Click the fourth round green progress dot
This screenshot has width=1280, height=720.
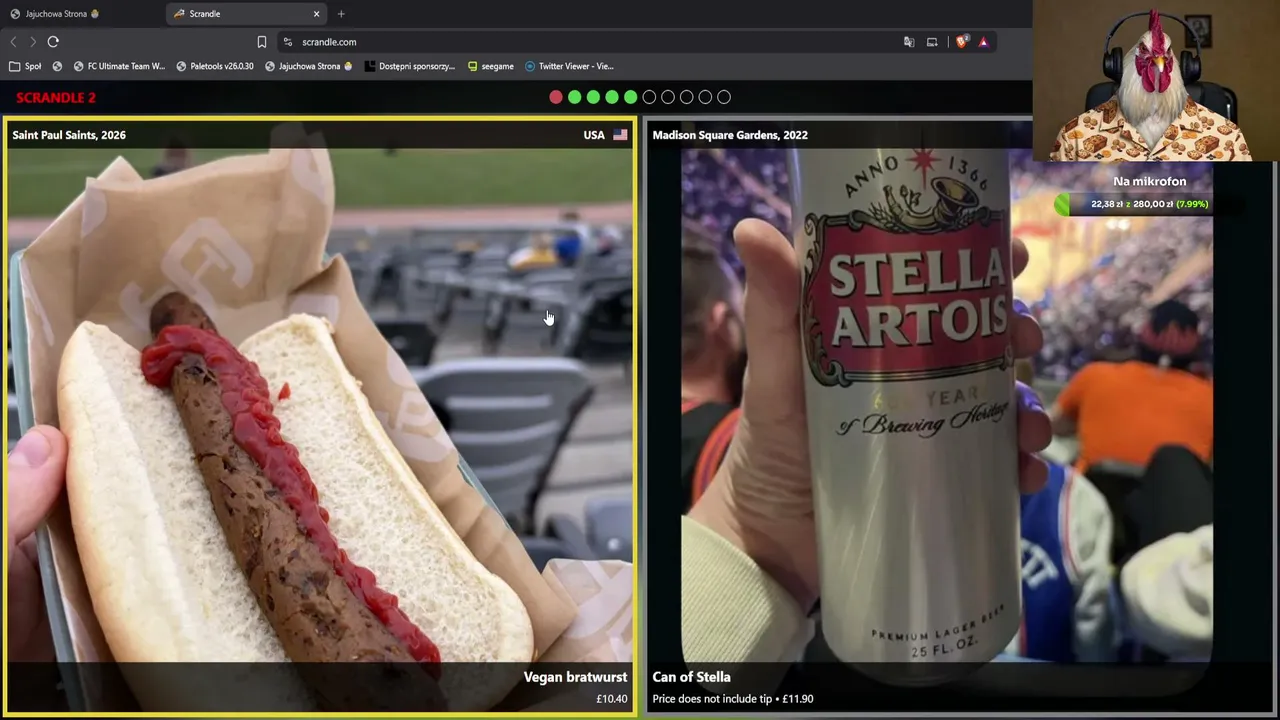612,97
